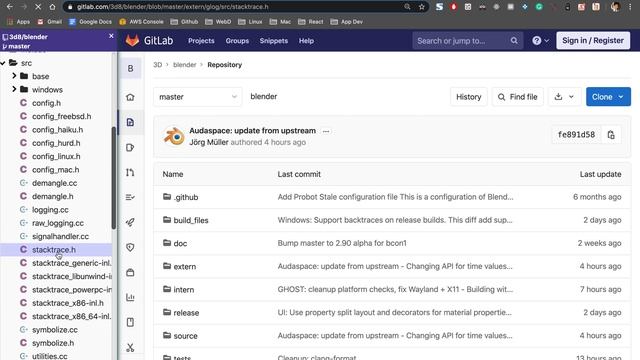This screenshot has width=640, height=360.
Task: Expand the windows folder in tree
Action: coord(14,89)
